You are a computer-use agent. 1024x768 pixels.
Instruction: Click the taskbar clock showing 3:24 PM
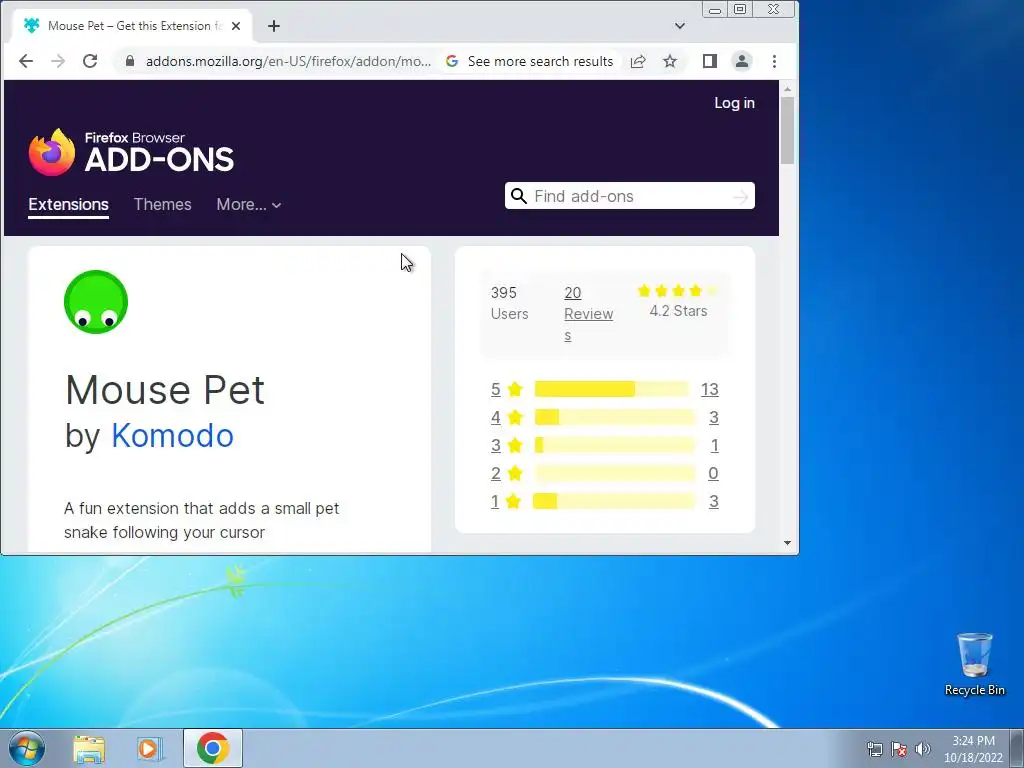click(973, 749)
